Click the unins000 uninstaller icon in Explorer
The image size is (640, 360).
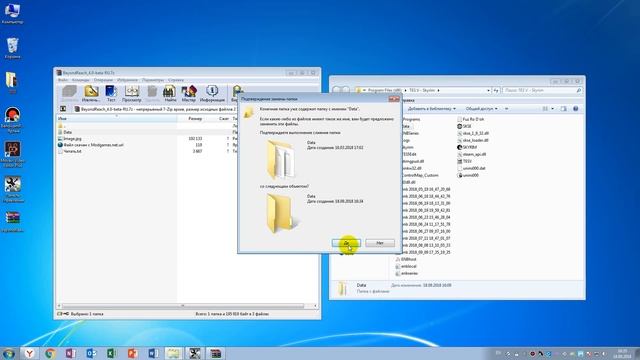tap(460, 175)
